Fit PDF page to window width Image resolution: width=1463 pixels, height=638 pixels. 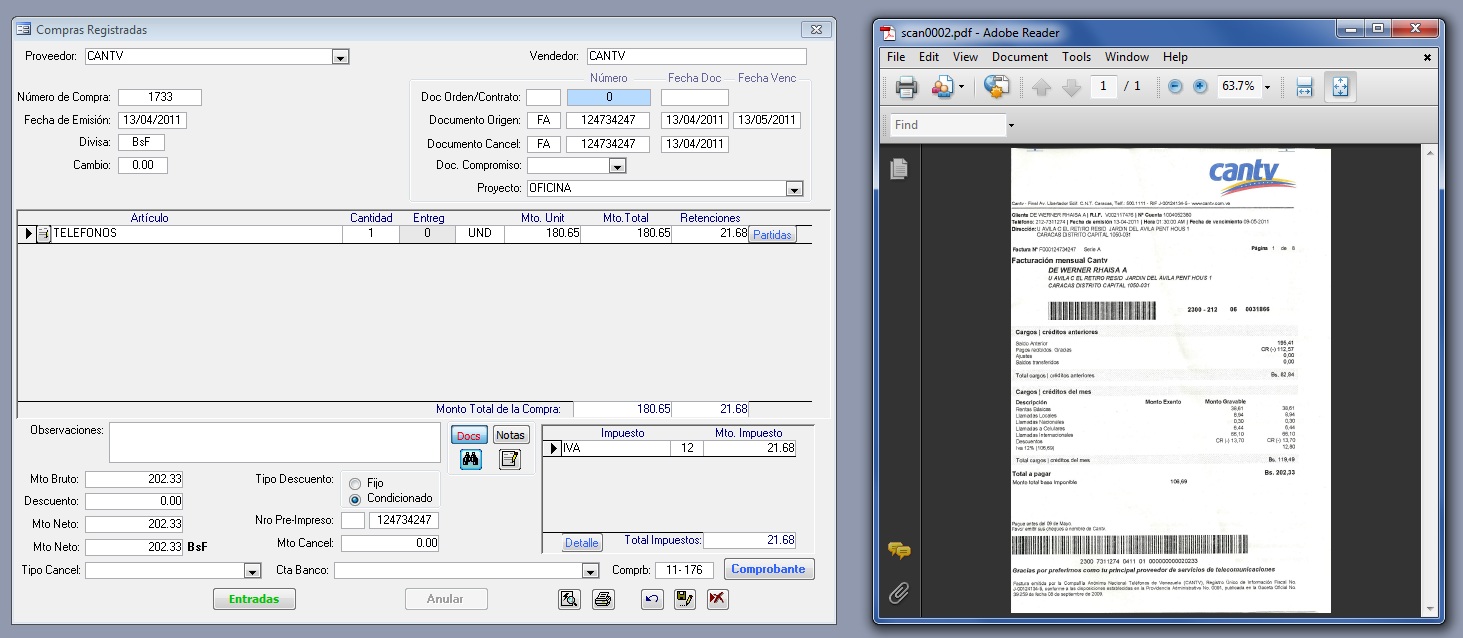pos(1304,87)
